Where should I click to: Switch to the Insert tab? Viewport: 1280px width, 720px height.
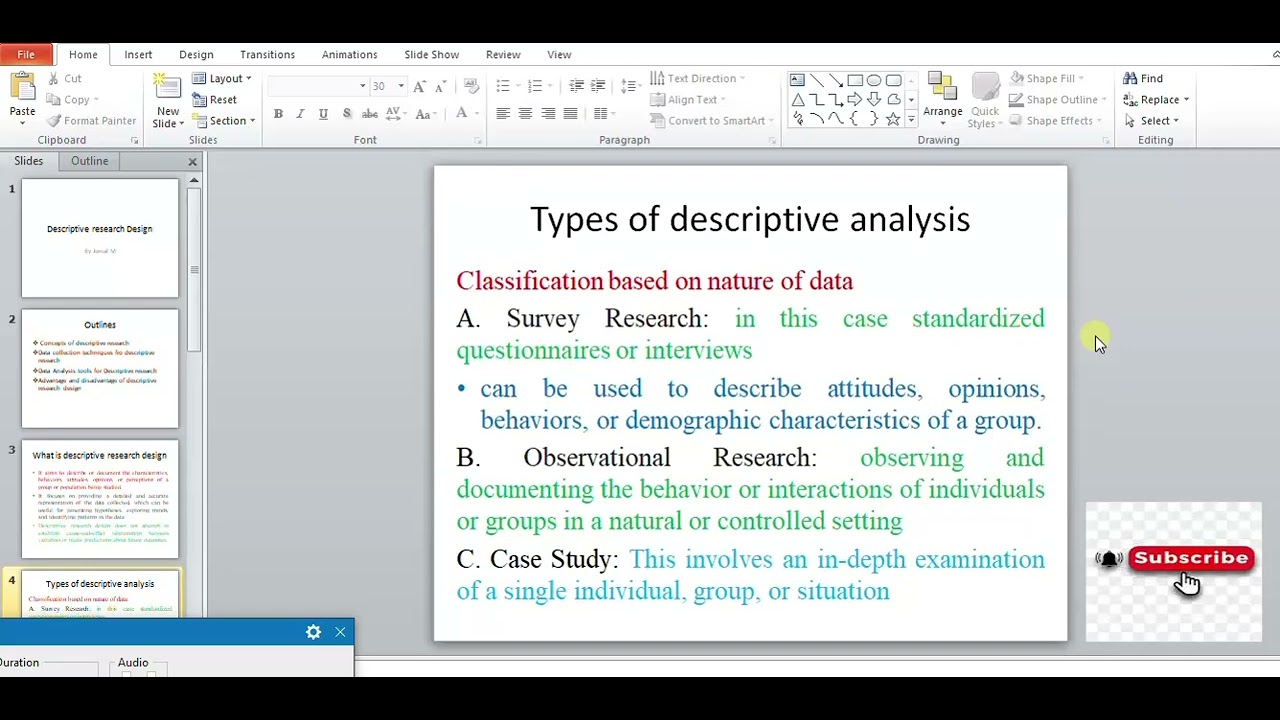pyautogui.click(x=138, y=54)
